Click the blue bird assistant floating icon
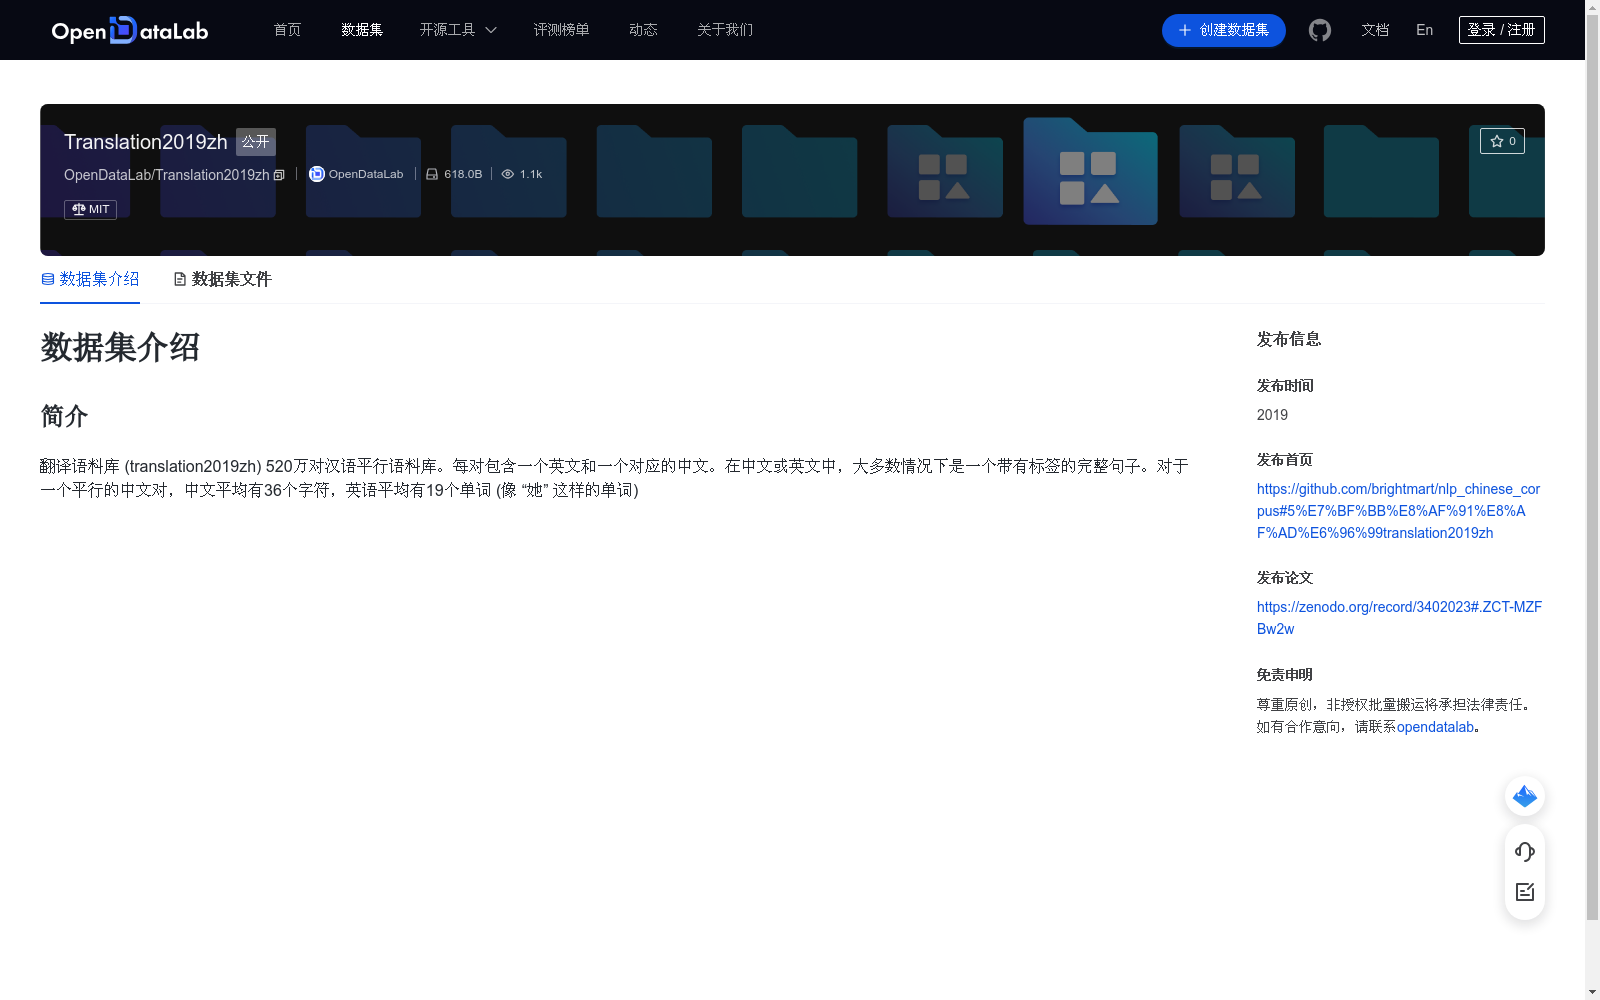1600x1000 pixels. (1525, 796)
